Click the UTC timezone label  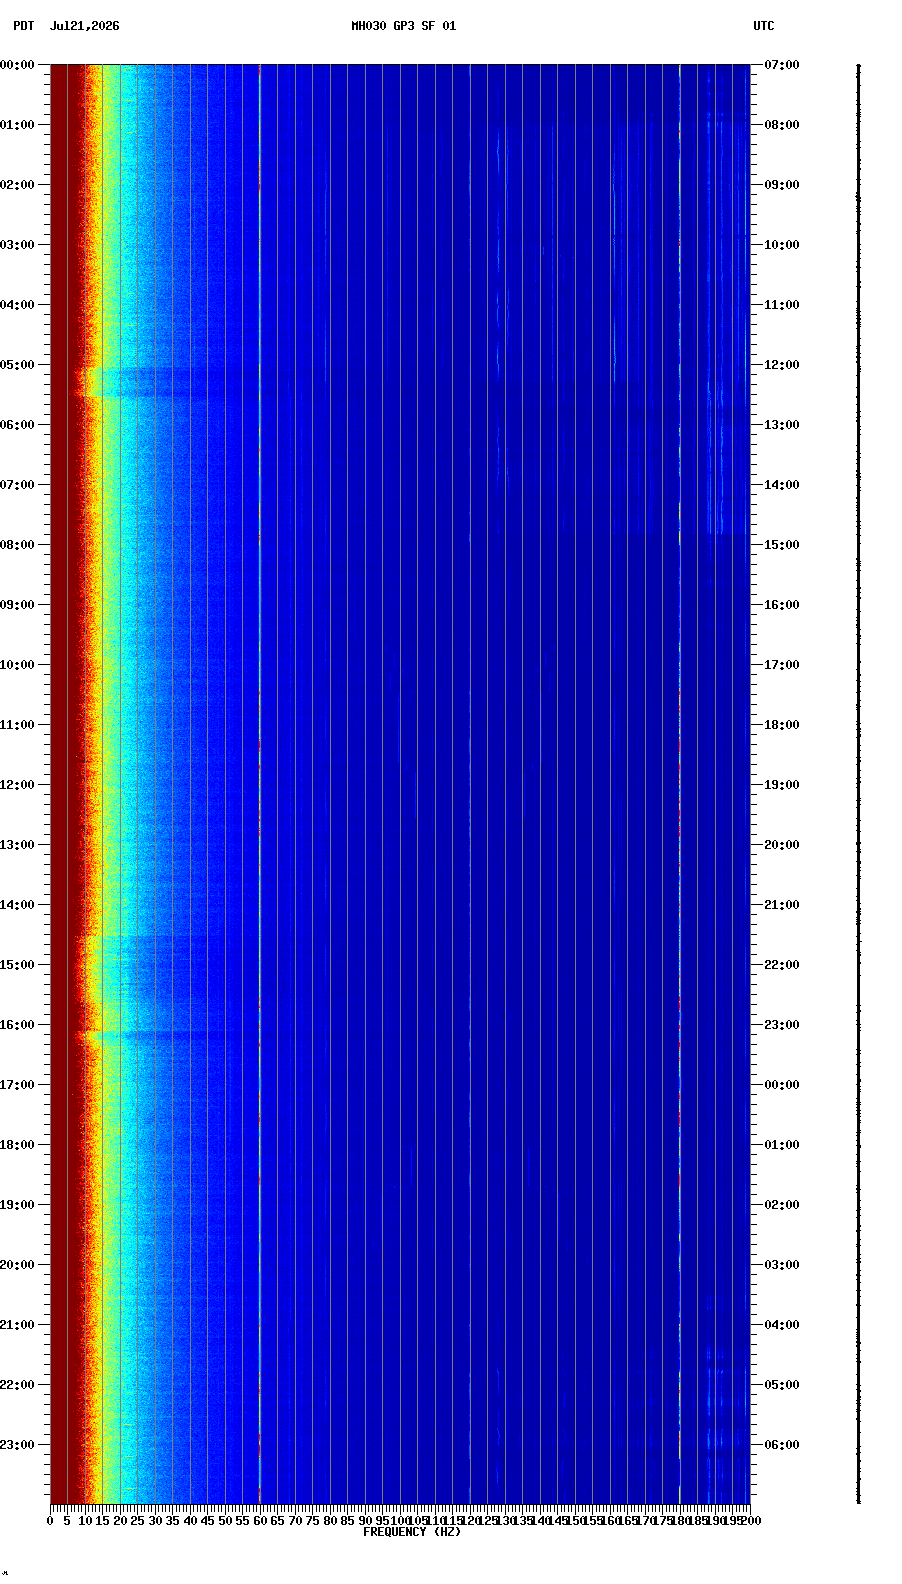click(x=764, y=26)
